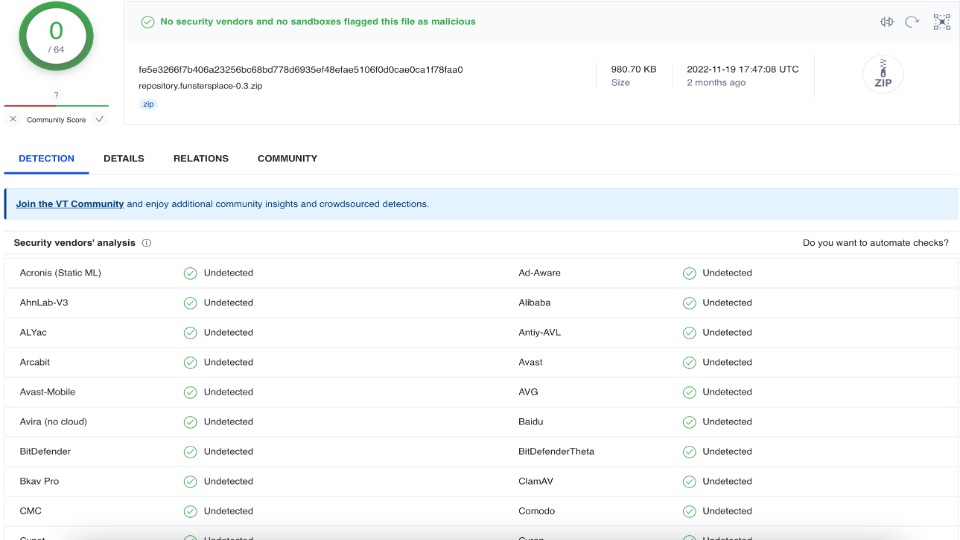This screenshot has height=540, width=960.
Task: Select the file hash text
Action: coord(301,70)
